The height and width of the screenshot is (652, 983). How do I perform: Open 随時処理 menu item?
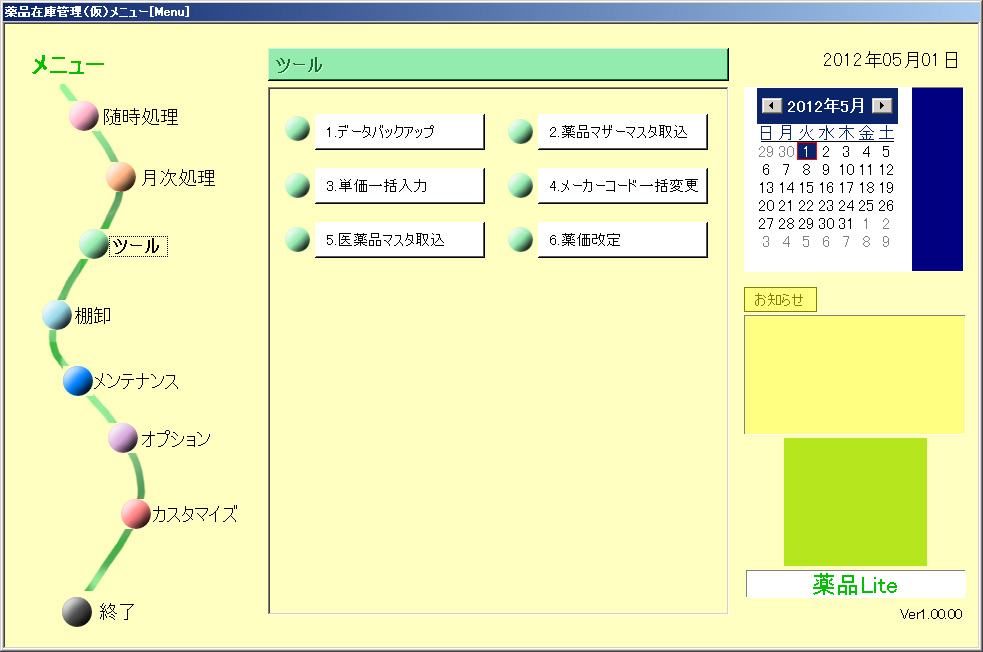coord(140,117)
